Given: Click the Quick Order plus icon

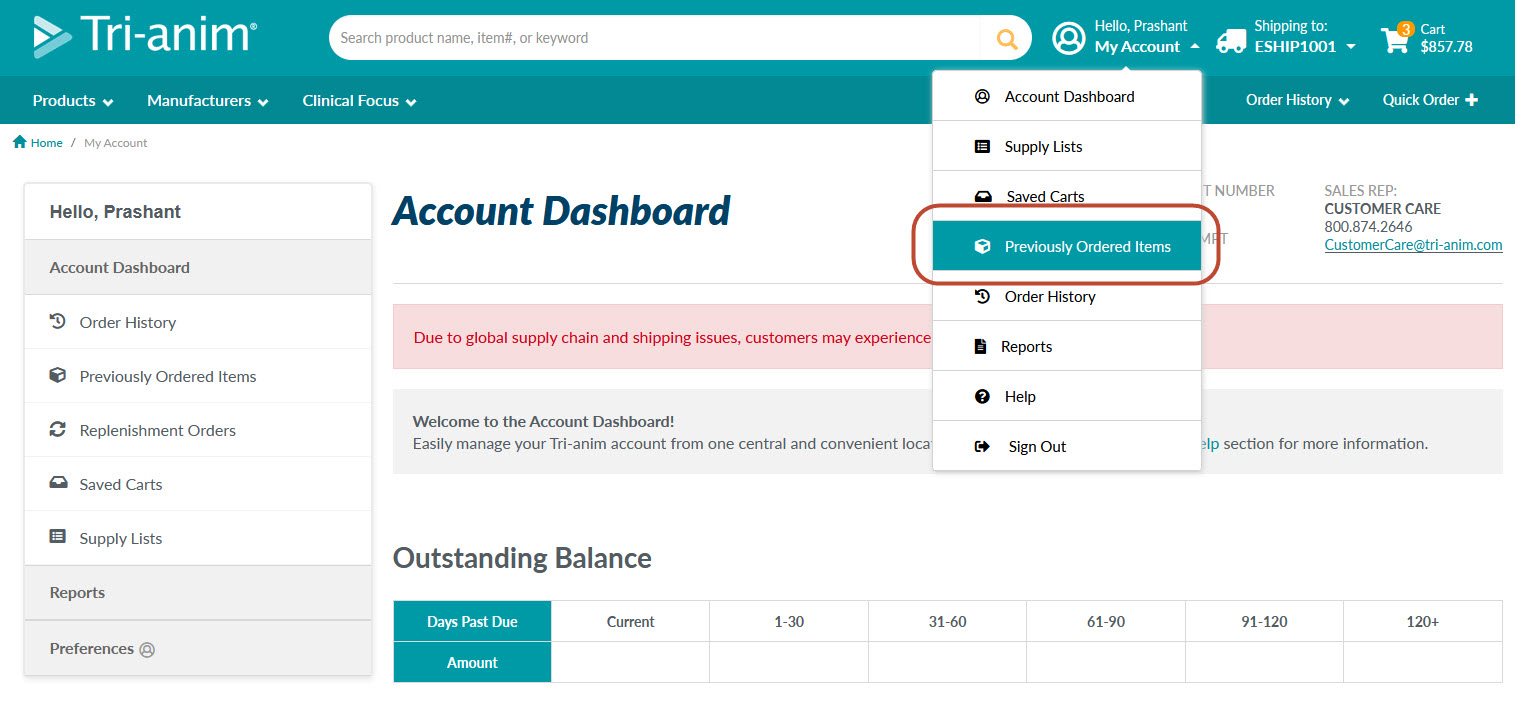Looking at the screenshot, I should [1470, 100].
